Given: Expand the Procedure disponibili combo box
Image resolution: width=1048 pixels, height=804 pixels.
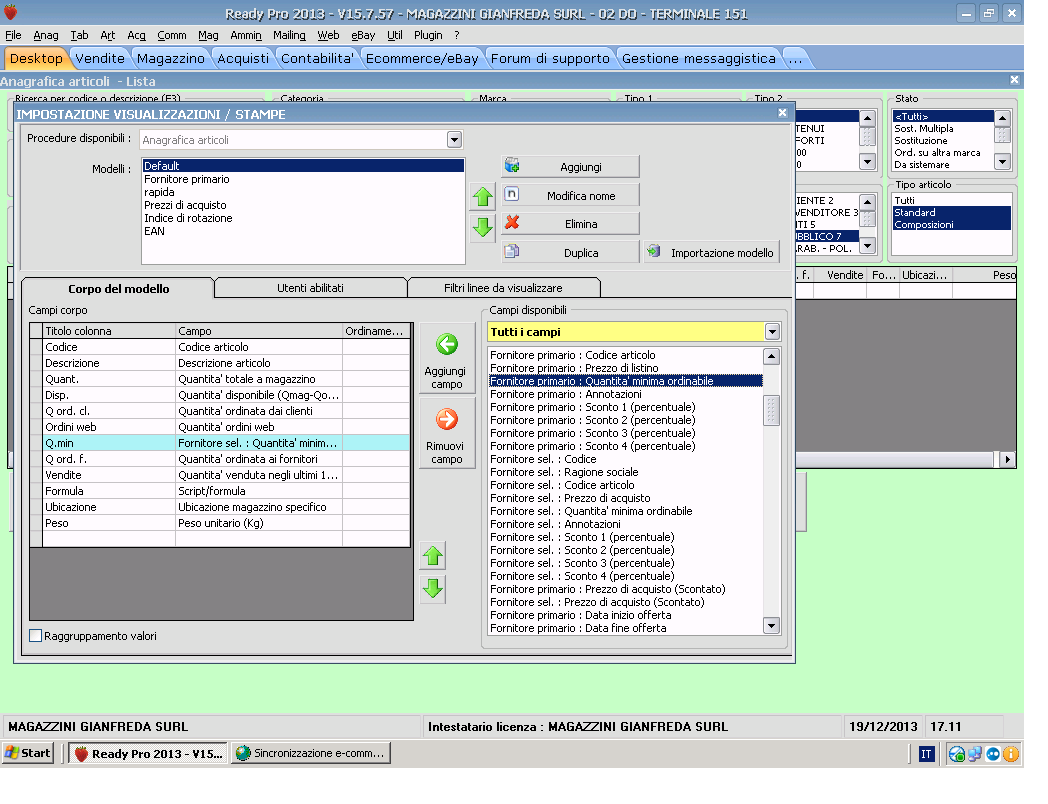Looking at the screenshot, I should 454,140.
